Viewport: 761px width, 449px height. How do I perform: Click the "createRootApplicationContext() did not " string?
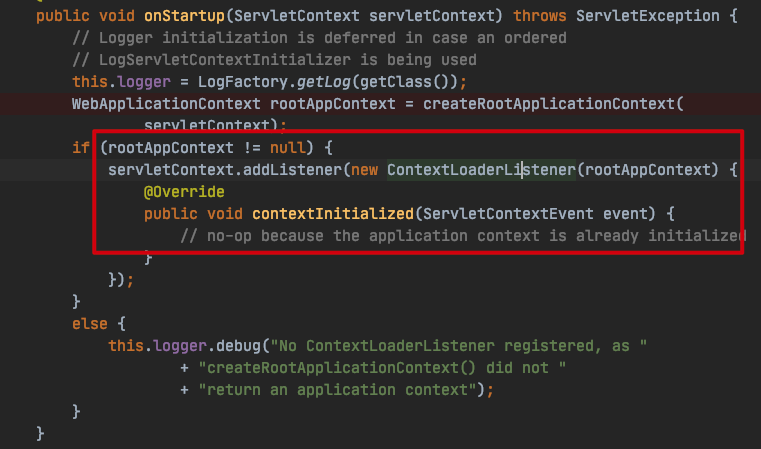click(382, 368)
